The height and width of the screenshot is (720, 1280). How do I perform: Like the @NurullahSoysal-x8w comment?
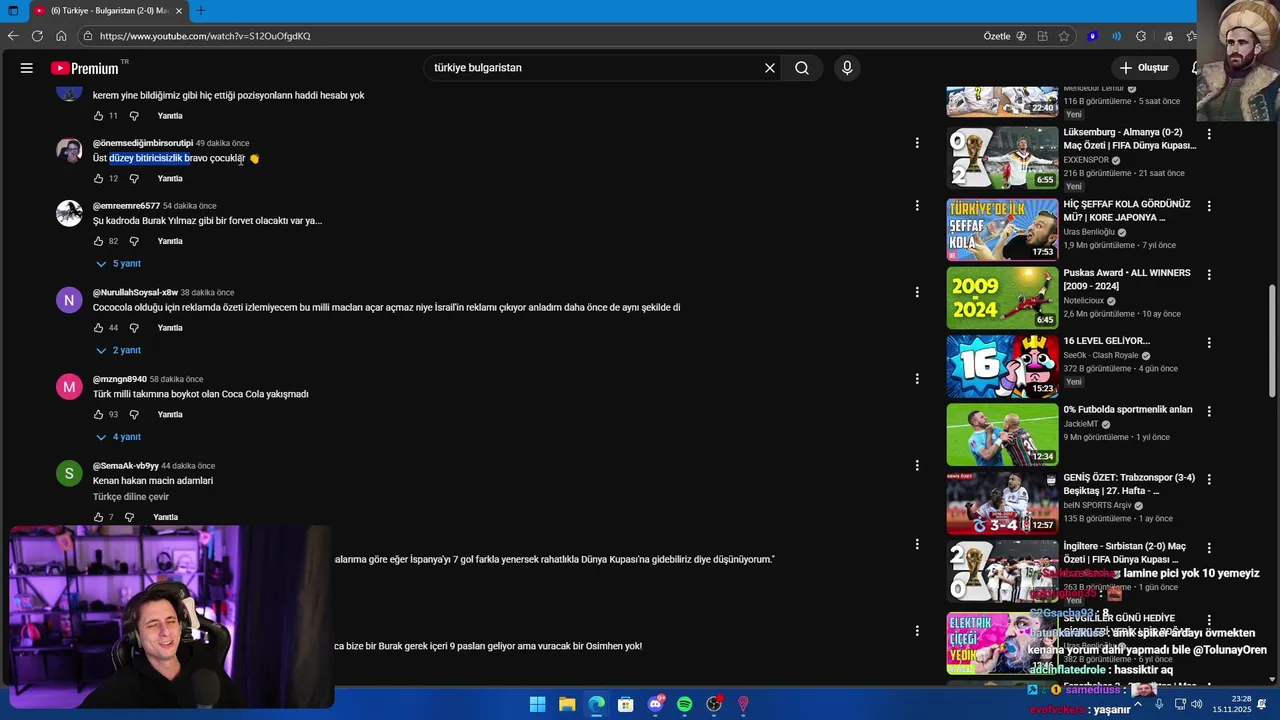click(x=98, y=328)
